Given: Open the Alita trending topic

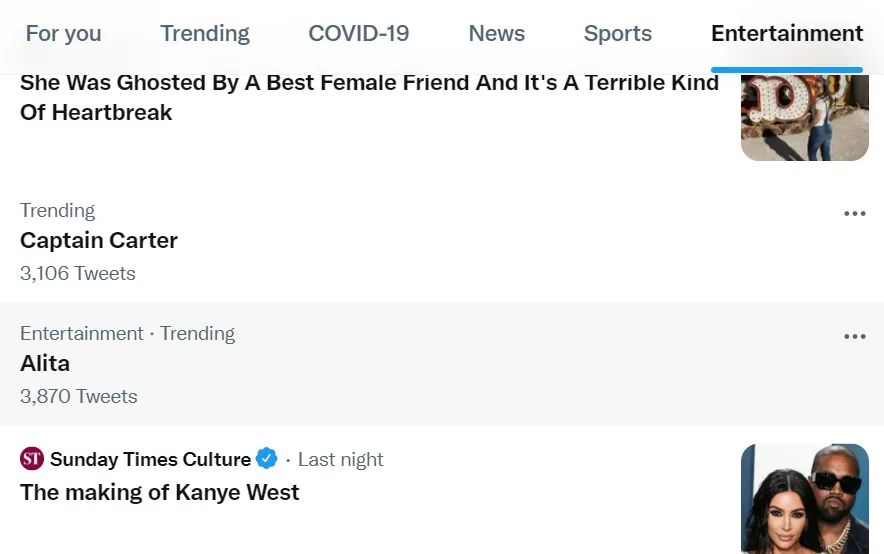Looking at the screenshot, I should click(x=45, y=363).
